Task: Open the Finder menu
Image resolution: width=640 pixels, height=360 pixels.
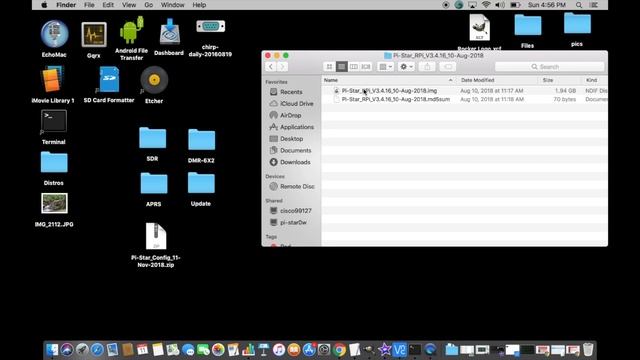Action: point(66,5)
